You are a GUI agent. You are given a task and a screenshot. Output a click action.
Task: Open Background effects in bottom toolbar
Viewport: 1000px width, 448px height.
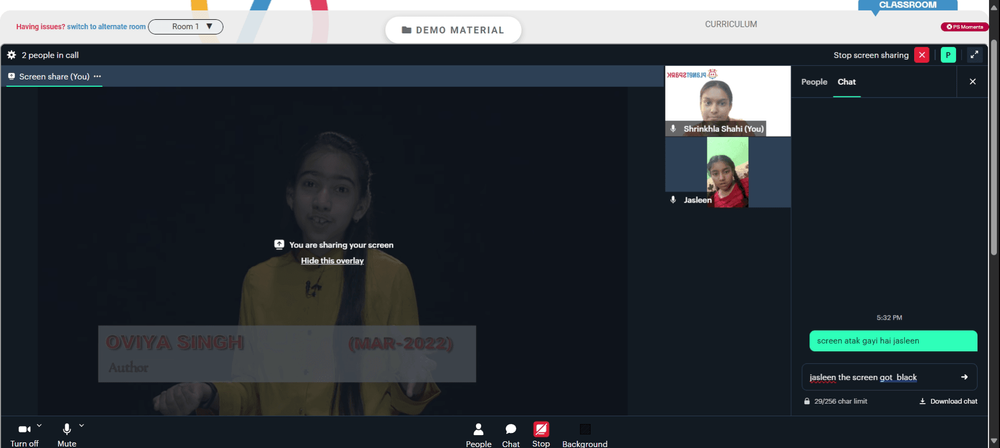coord(585,435)
